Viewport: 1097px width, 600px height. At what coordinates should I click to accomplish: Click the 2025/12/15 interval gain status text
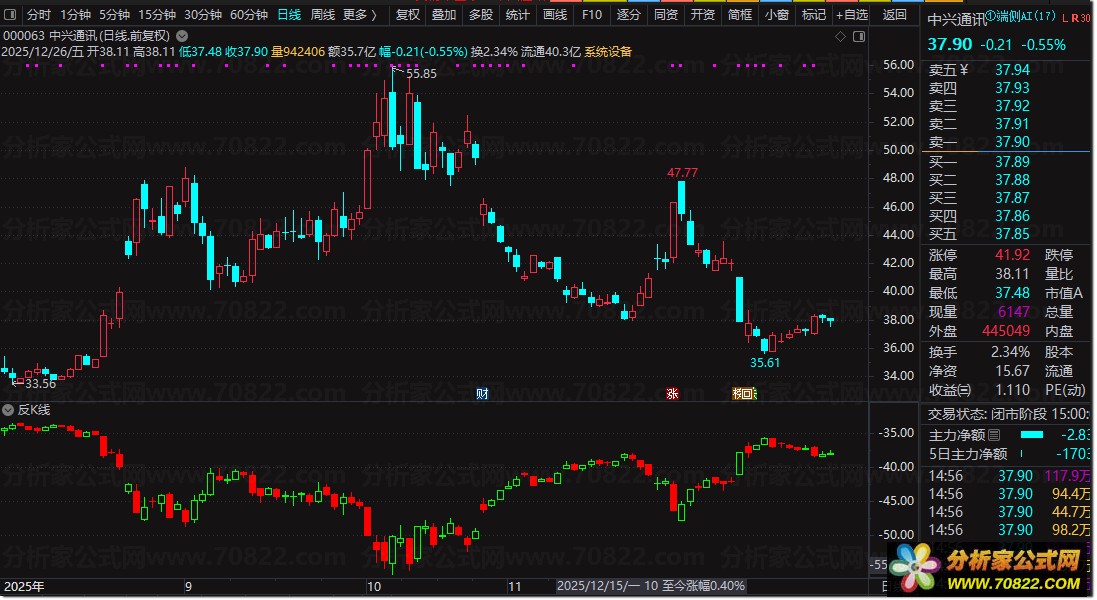[651, 586]
